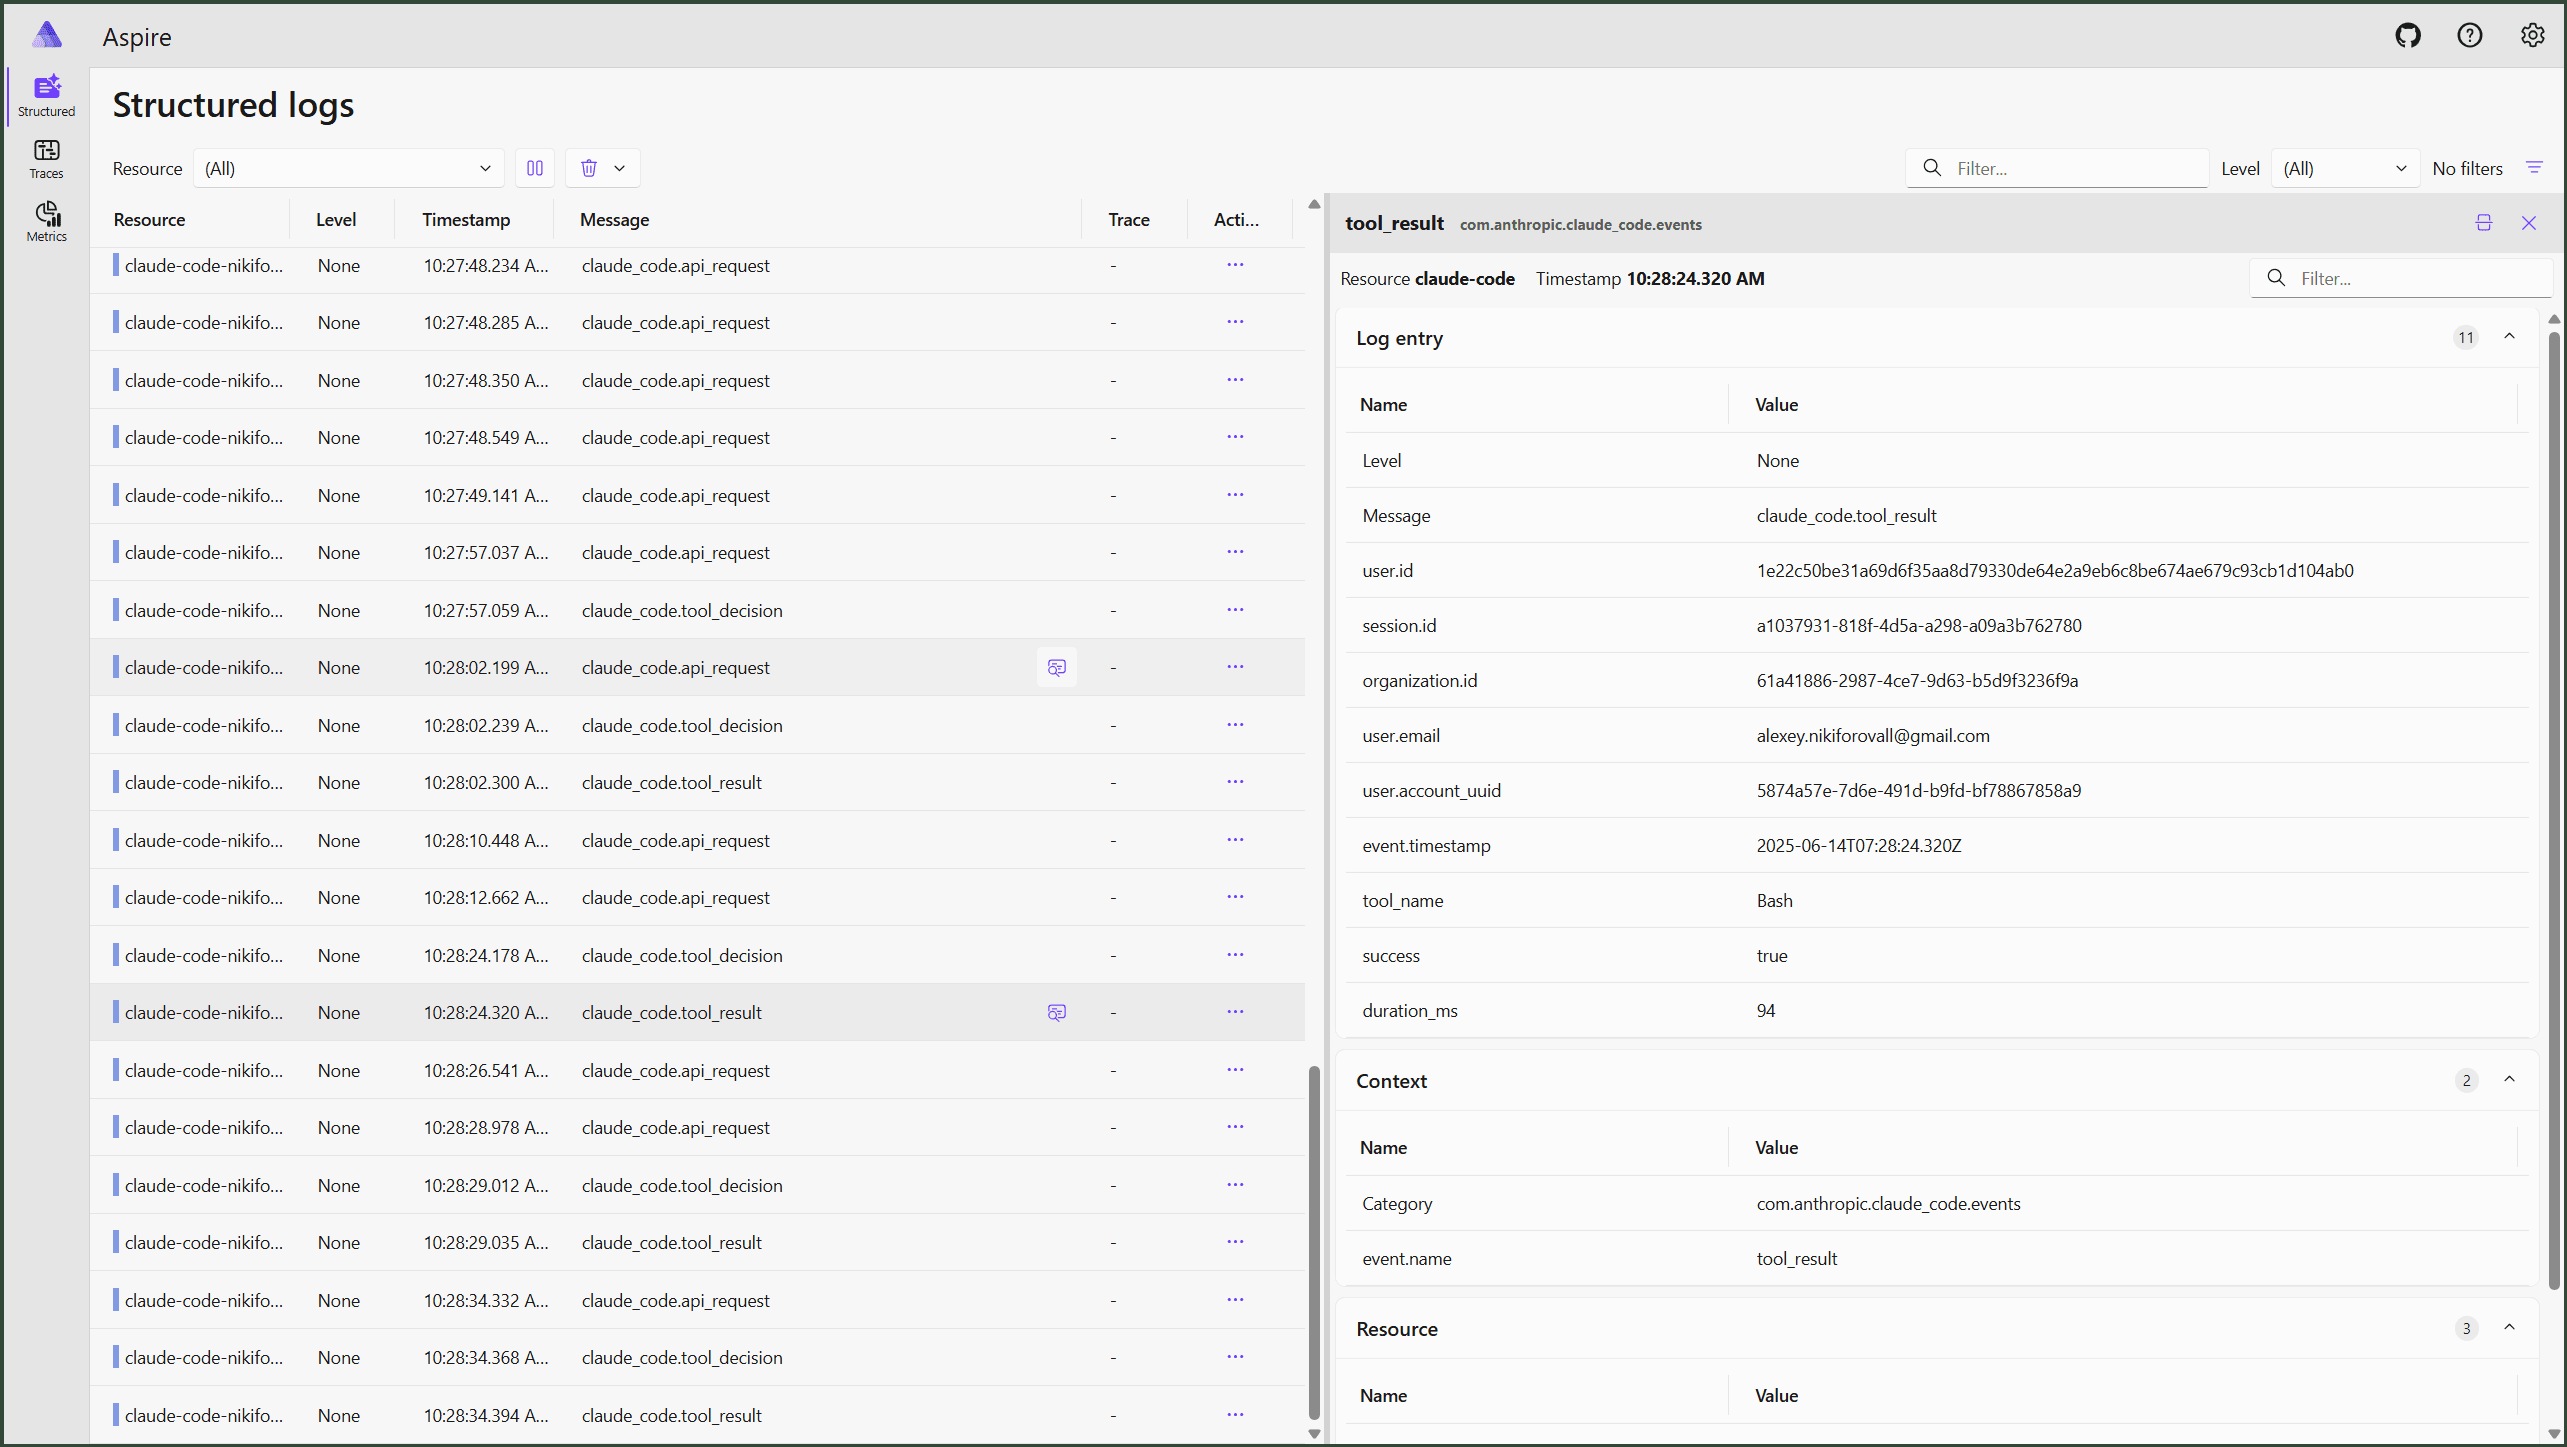
Task: Collapse the Context section
Action: [2509, 1080]
